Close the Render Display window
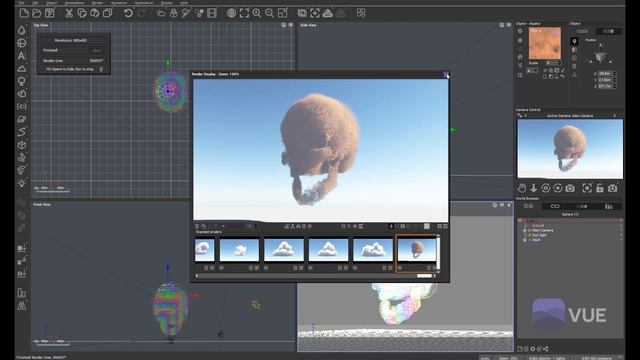 click(446, 74)
